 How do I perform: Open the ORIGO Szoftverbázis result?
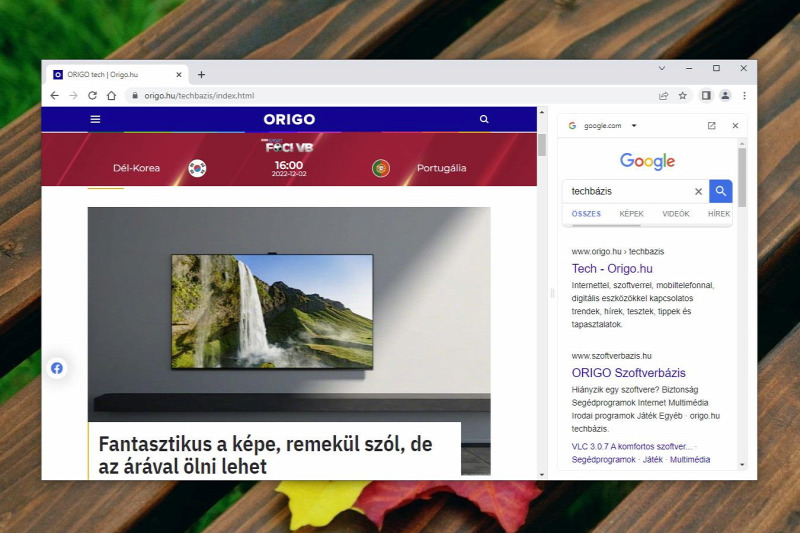click(x=629, y=373)
